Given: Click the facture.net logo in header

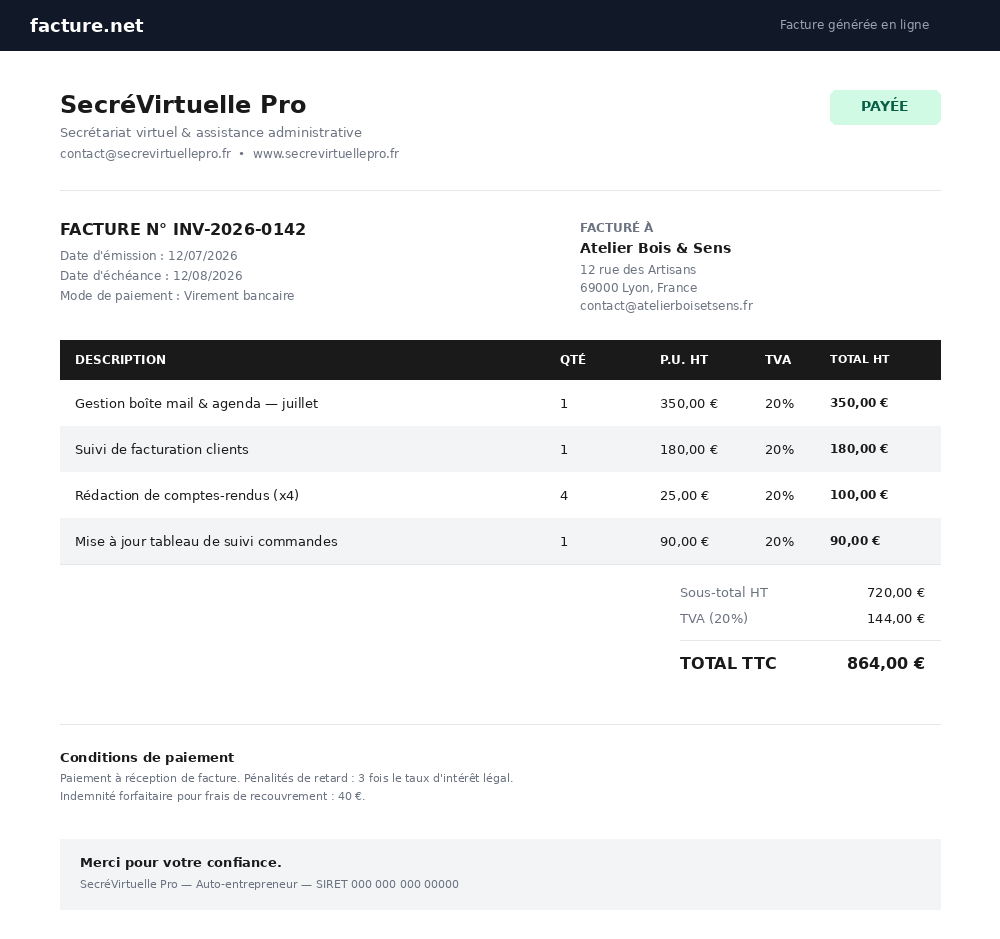Looking at the screenshot, I should 86,26.
